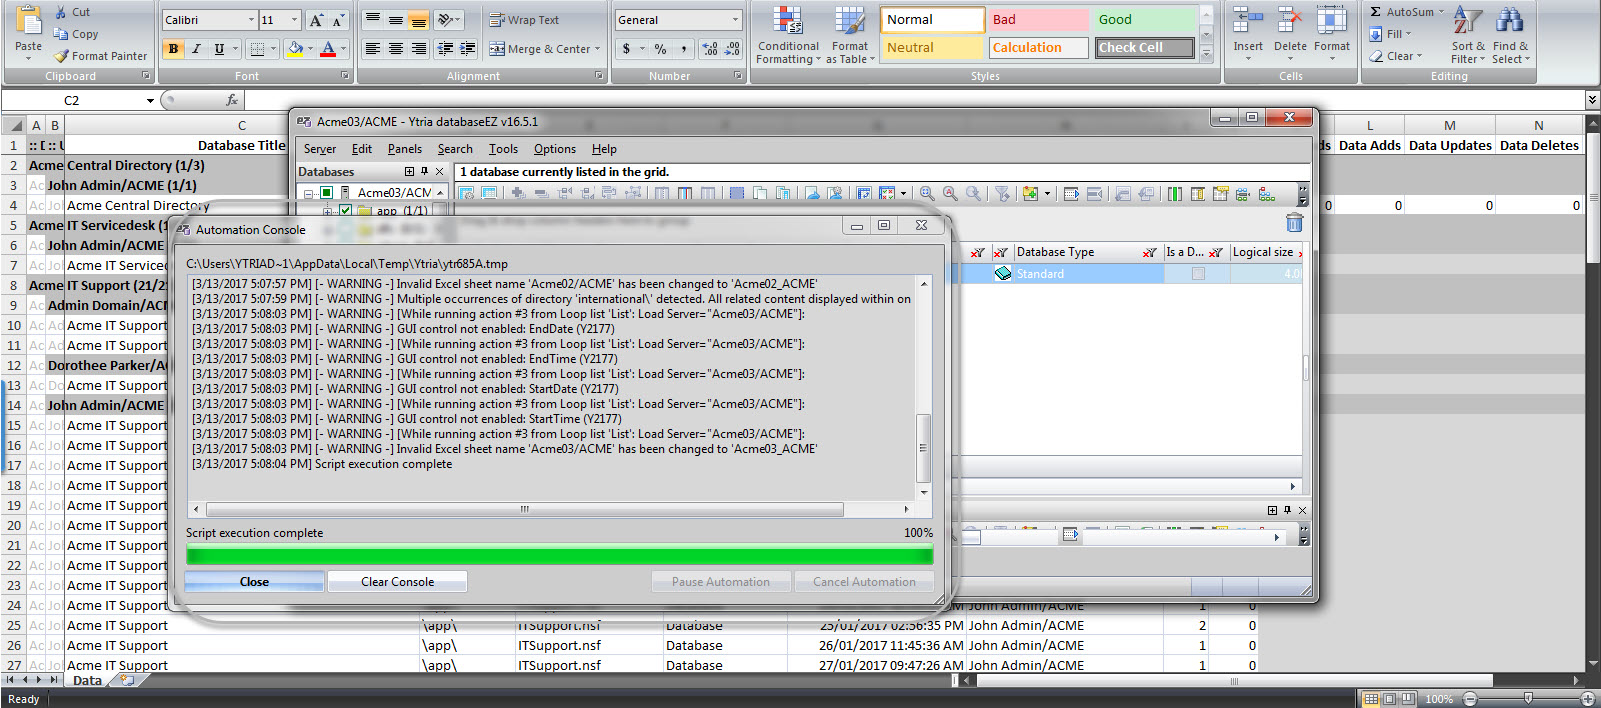Open Panels menu in databaseEZ
This screenshot has width=1601, height=708.
pyautogui.click(x=405, y=149)
